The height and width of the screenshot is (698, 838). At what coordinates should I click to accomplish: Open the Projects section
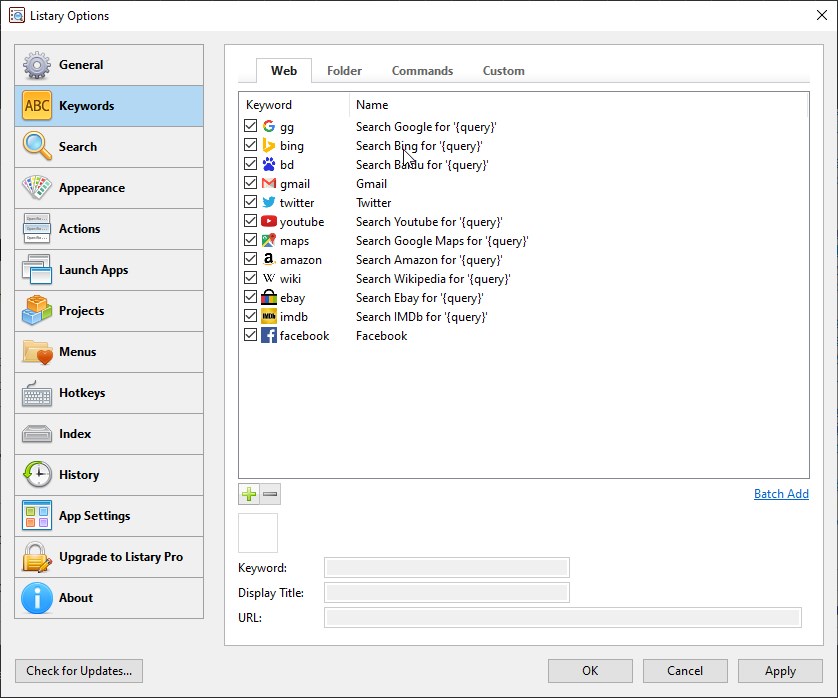click(x=109, y=311)
